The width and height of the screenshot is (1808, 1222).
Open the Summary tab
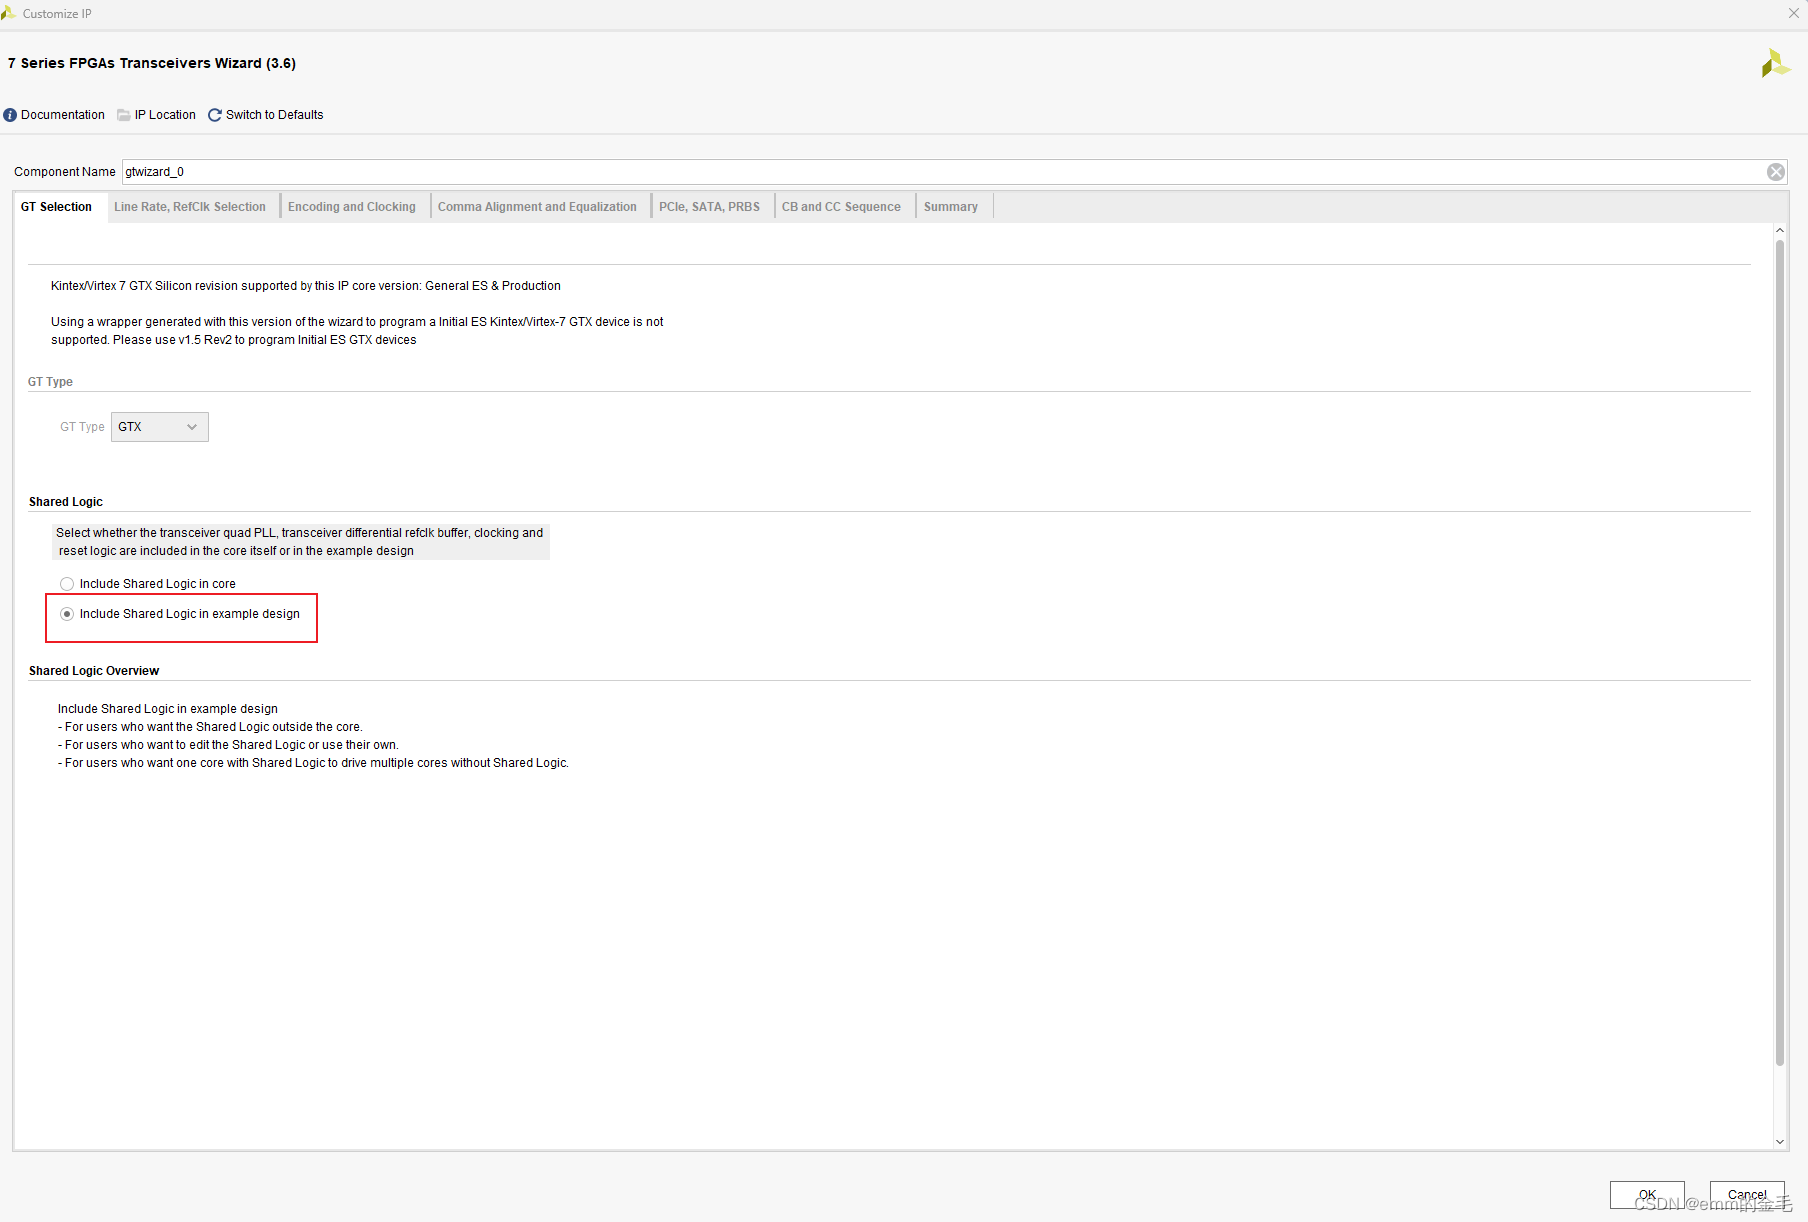[x=951, y=207]
